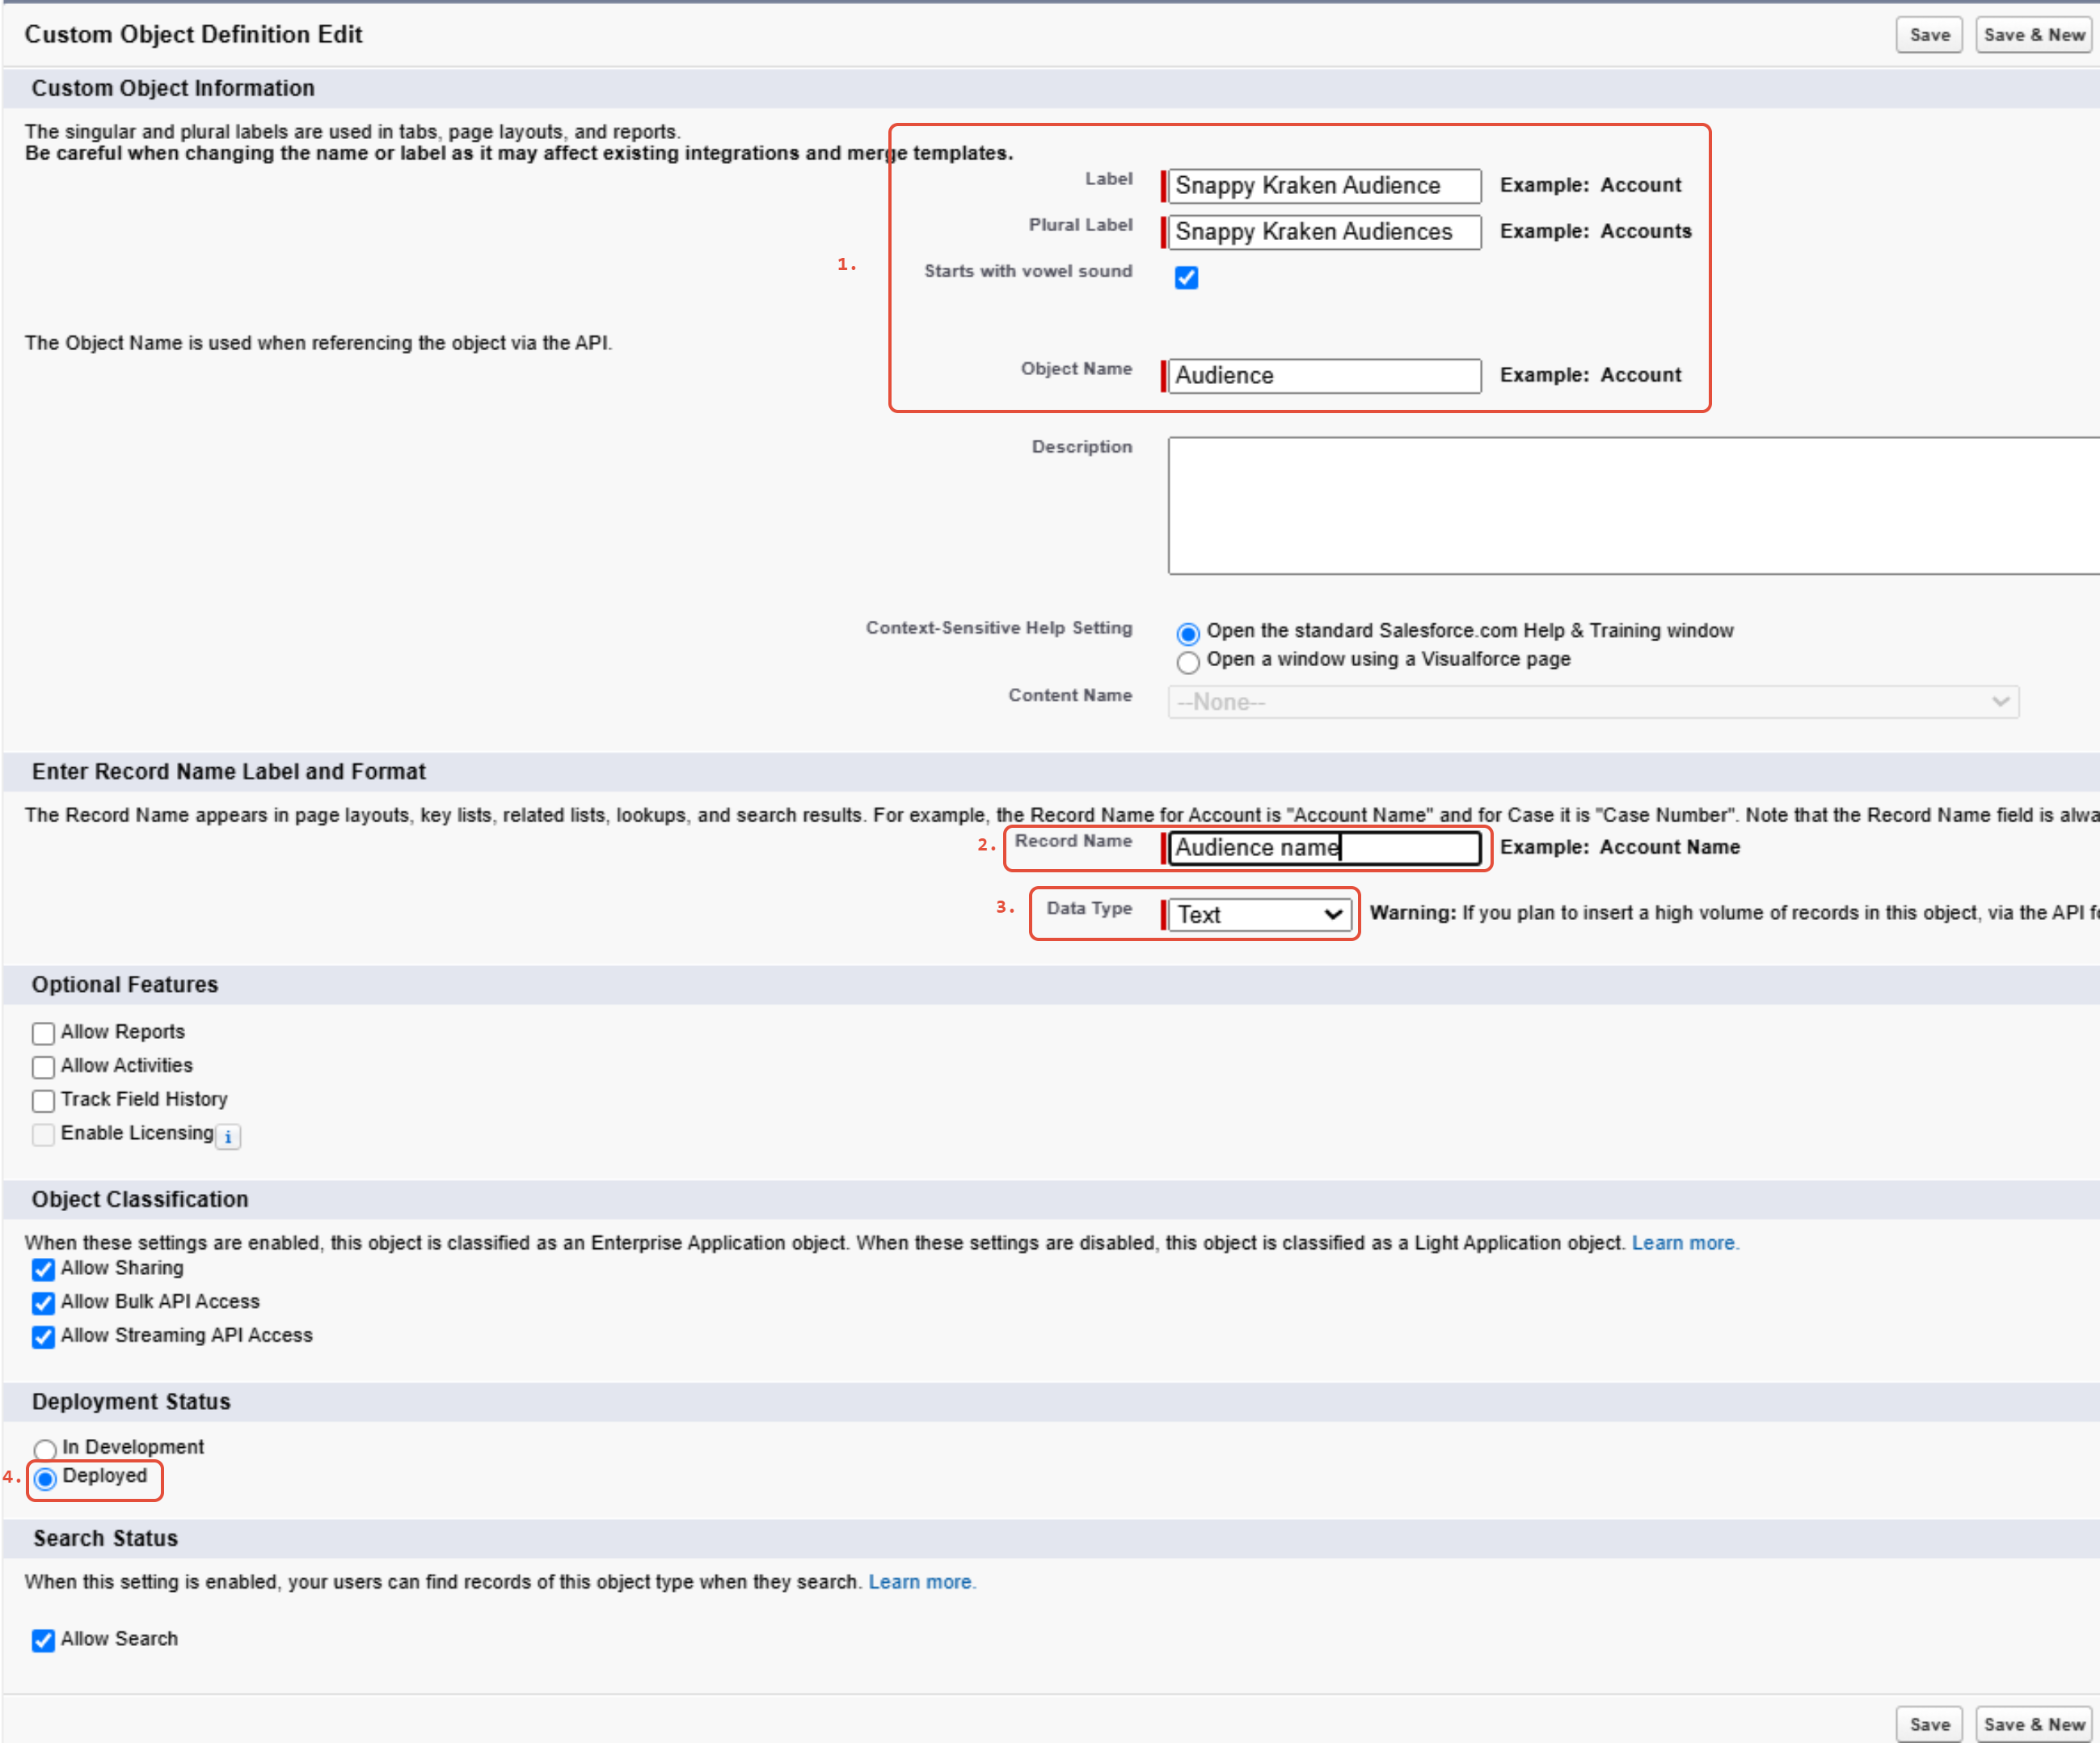Choose Open a window using Visualforce page
2100x1743 pixels.
(1187, 662)
